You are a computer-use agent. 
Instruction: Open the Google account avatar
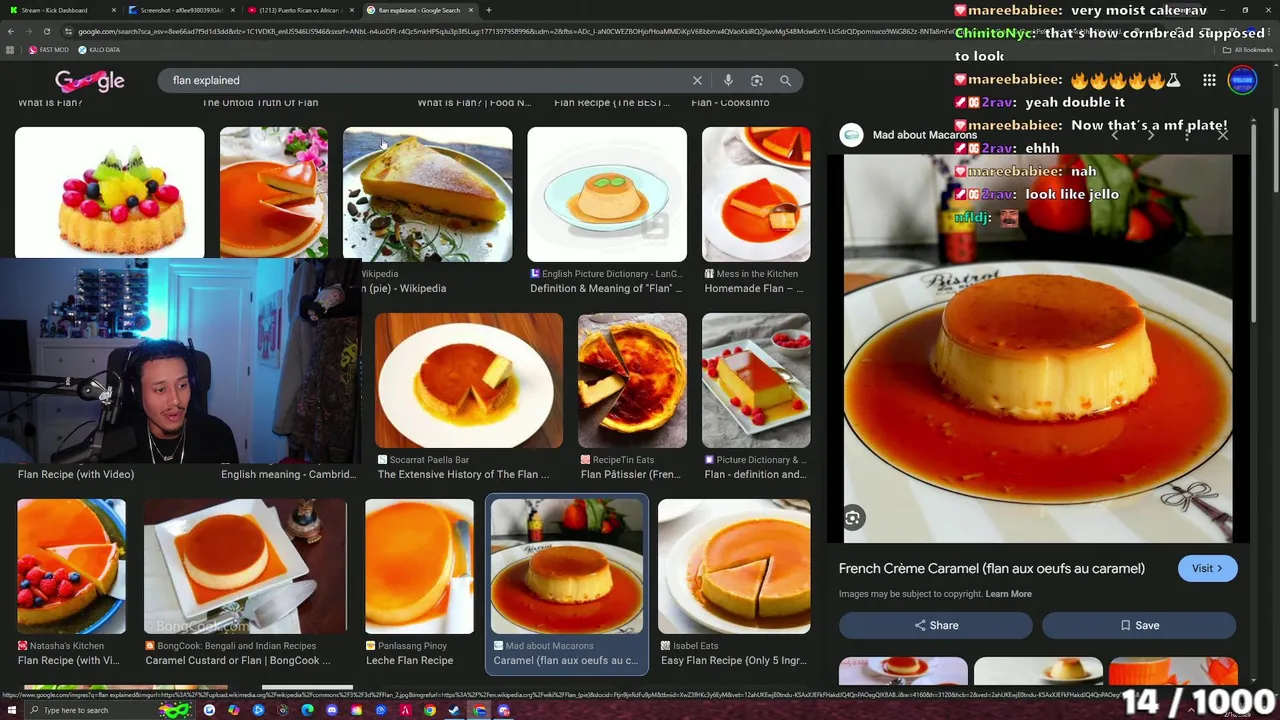pyautogui.click(x=1242, y=80)
